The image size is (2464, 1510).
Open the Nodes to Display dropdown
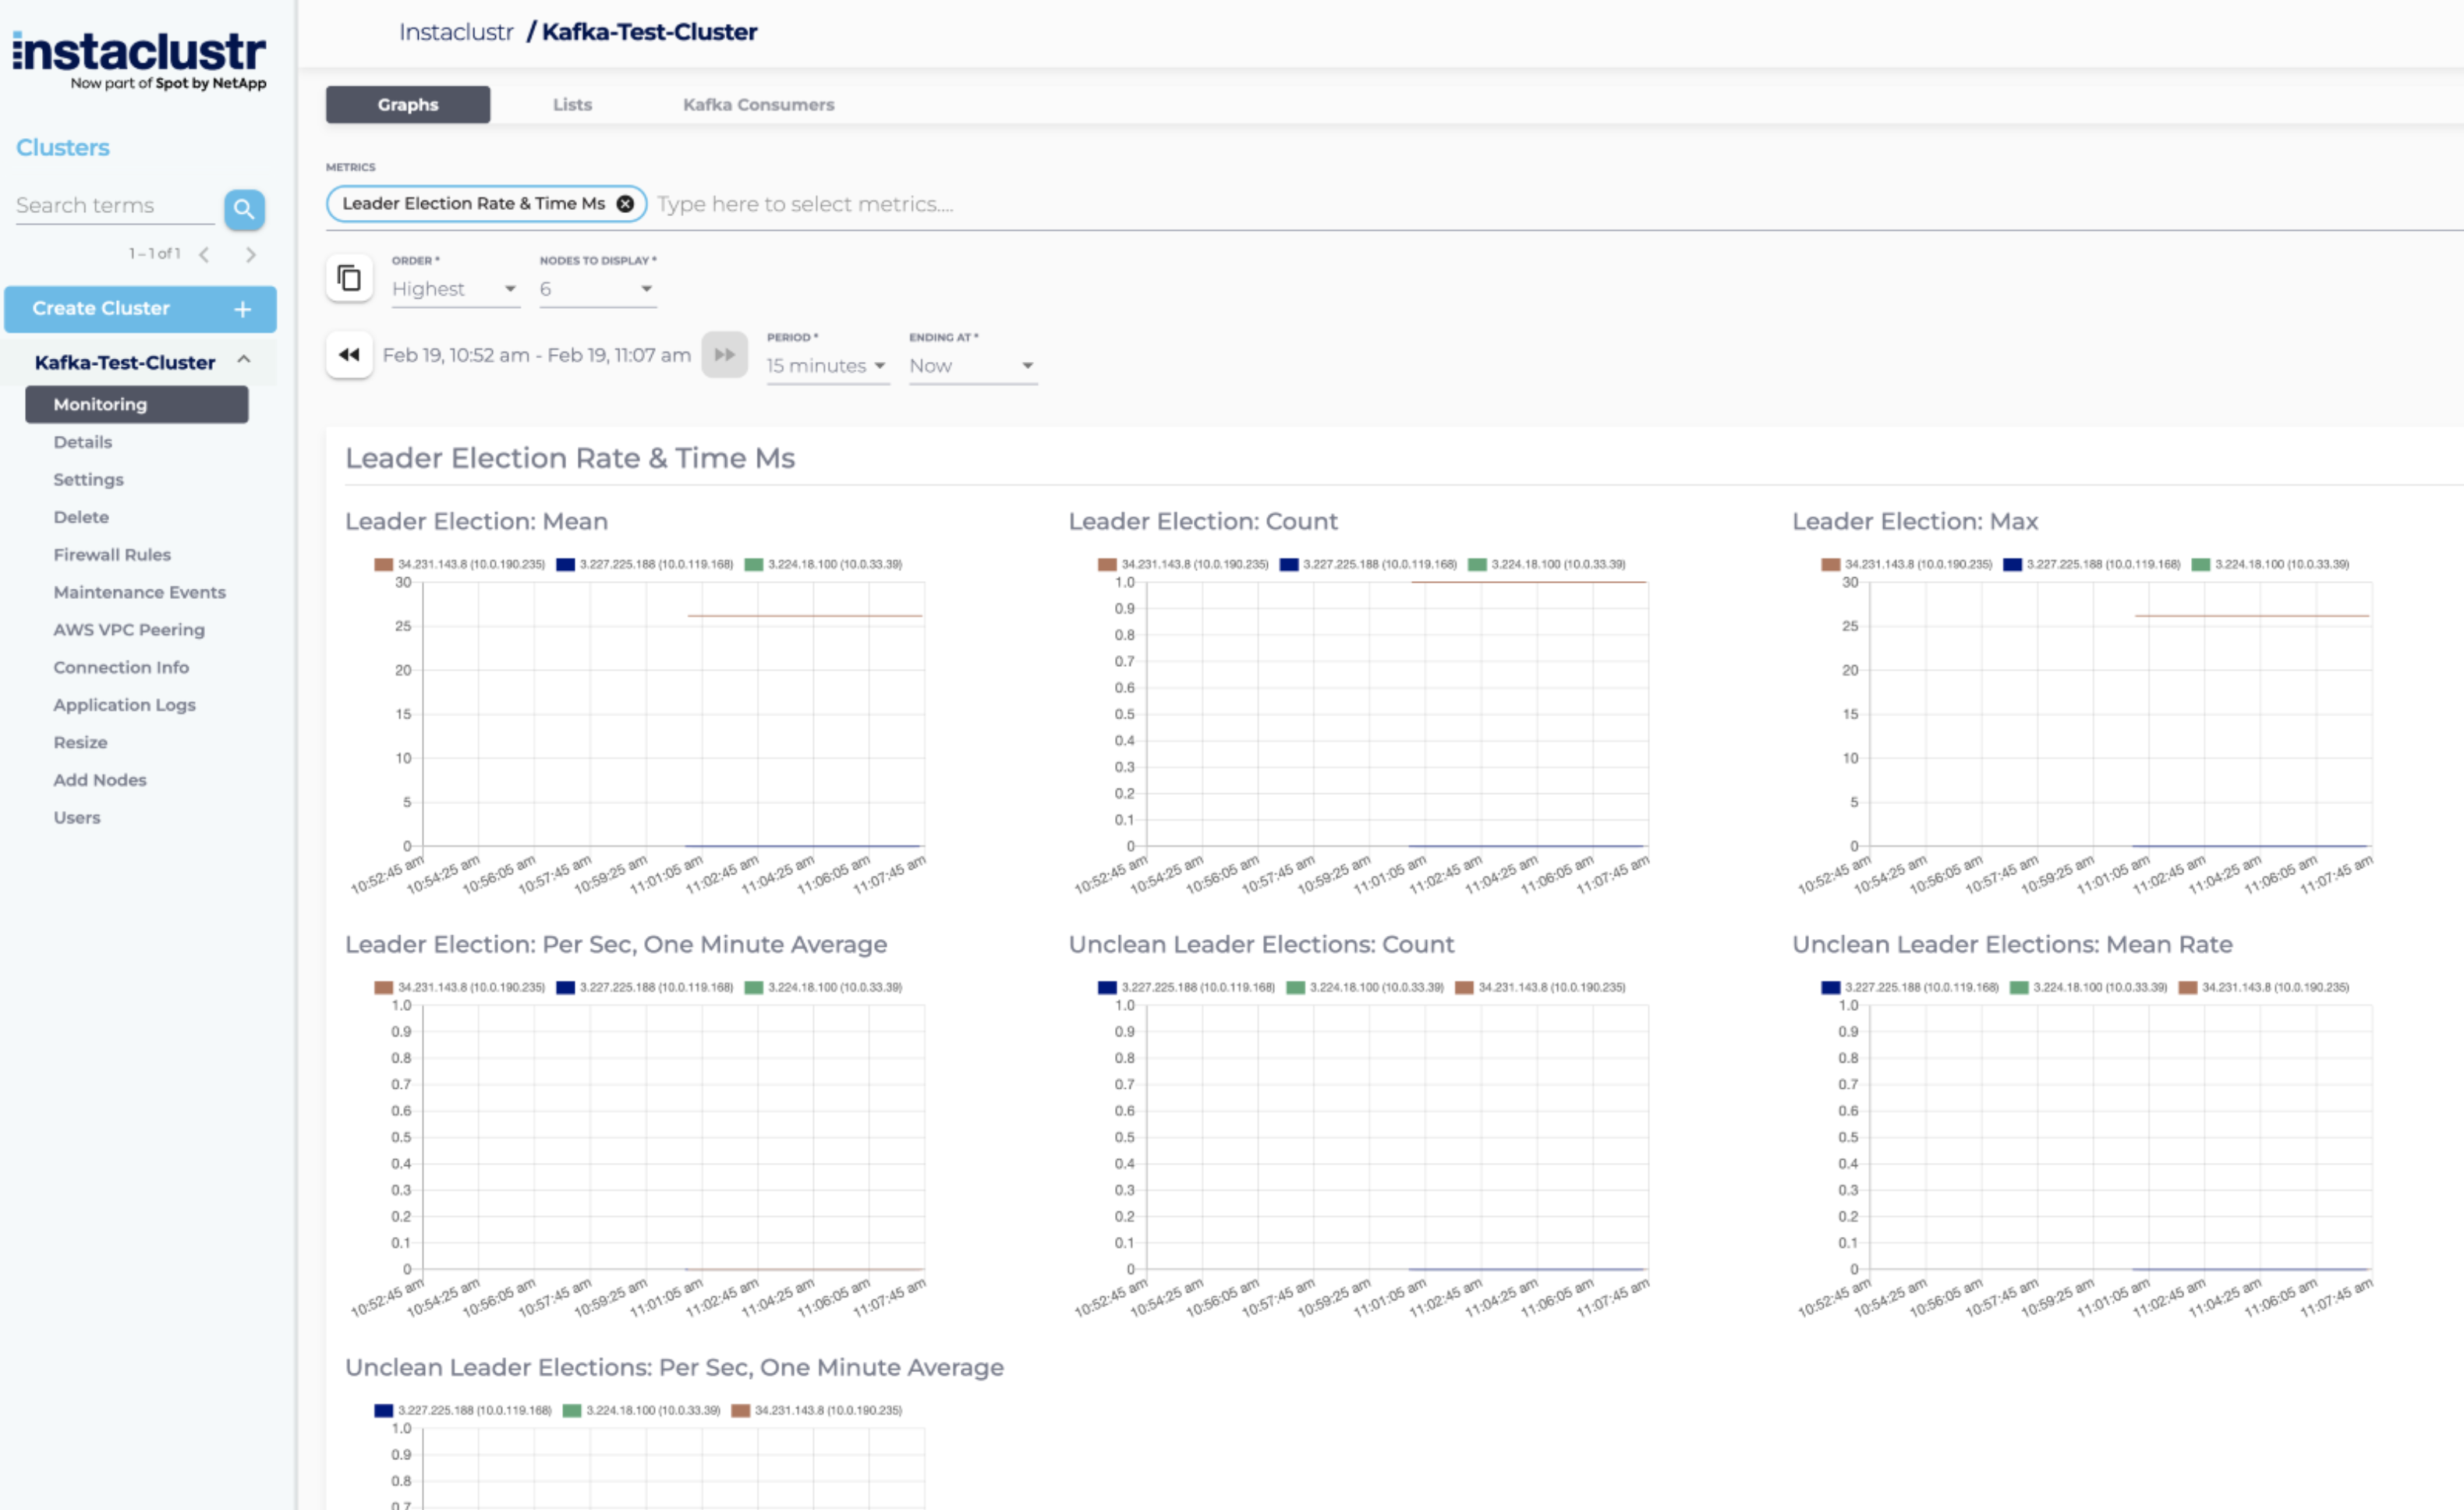[597, 289]
